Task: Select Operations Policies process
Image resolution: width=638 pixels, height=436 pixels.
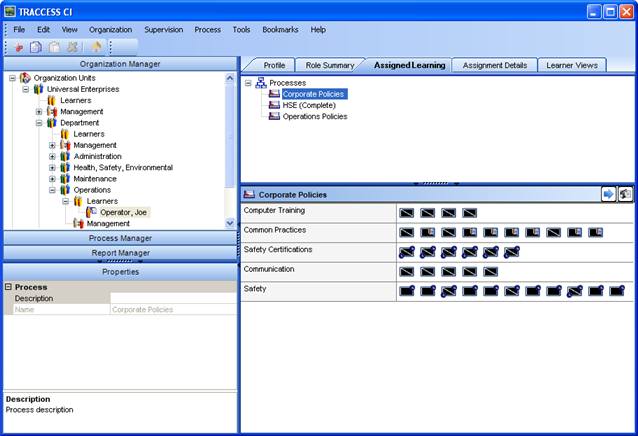Action: pos(315,116)
